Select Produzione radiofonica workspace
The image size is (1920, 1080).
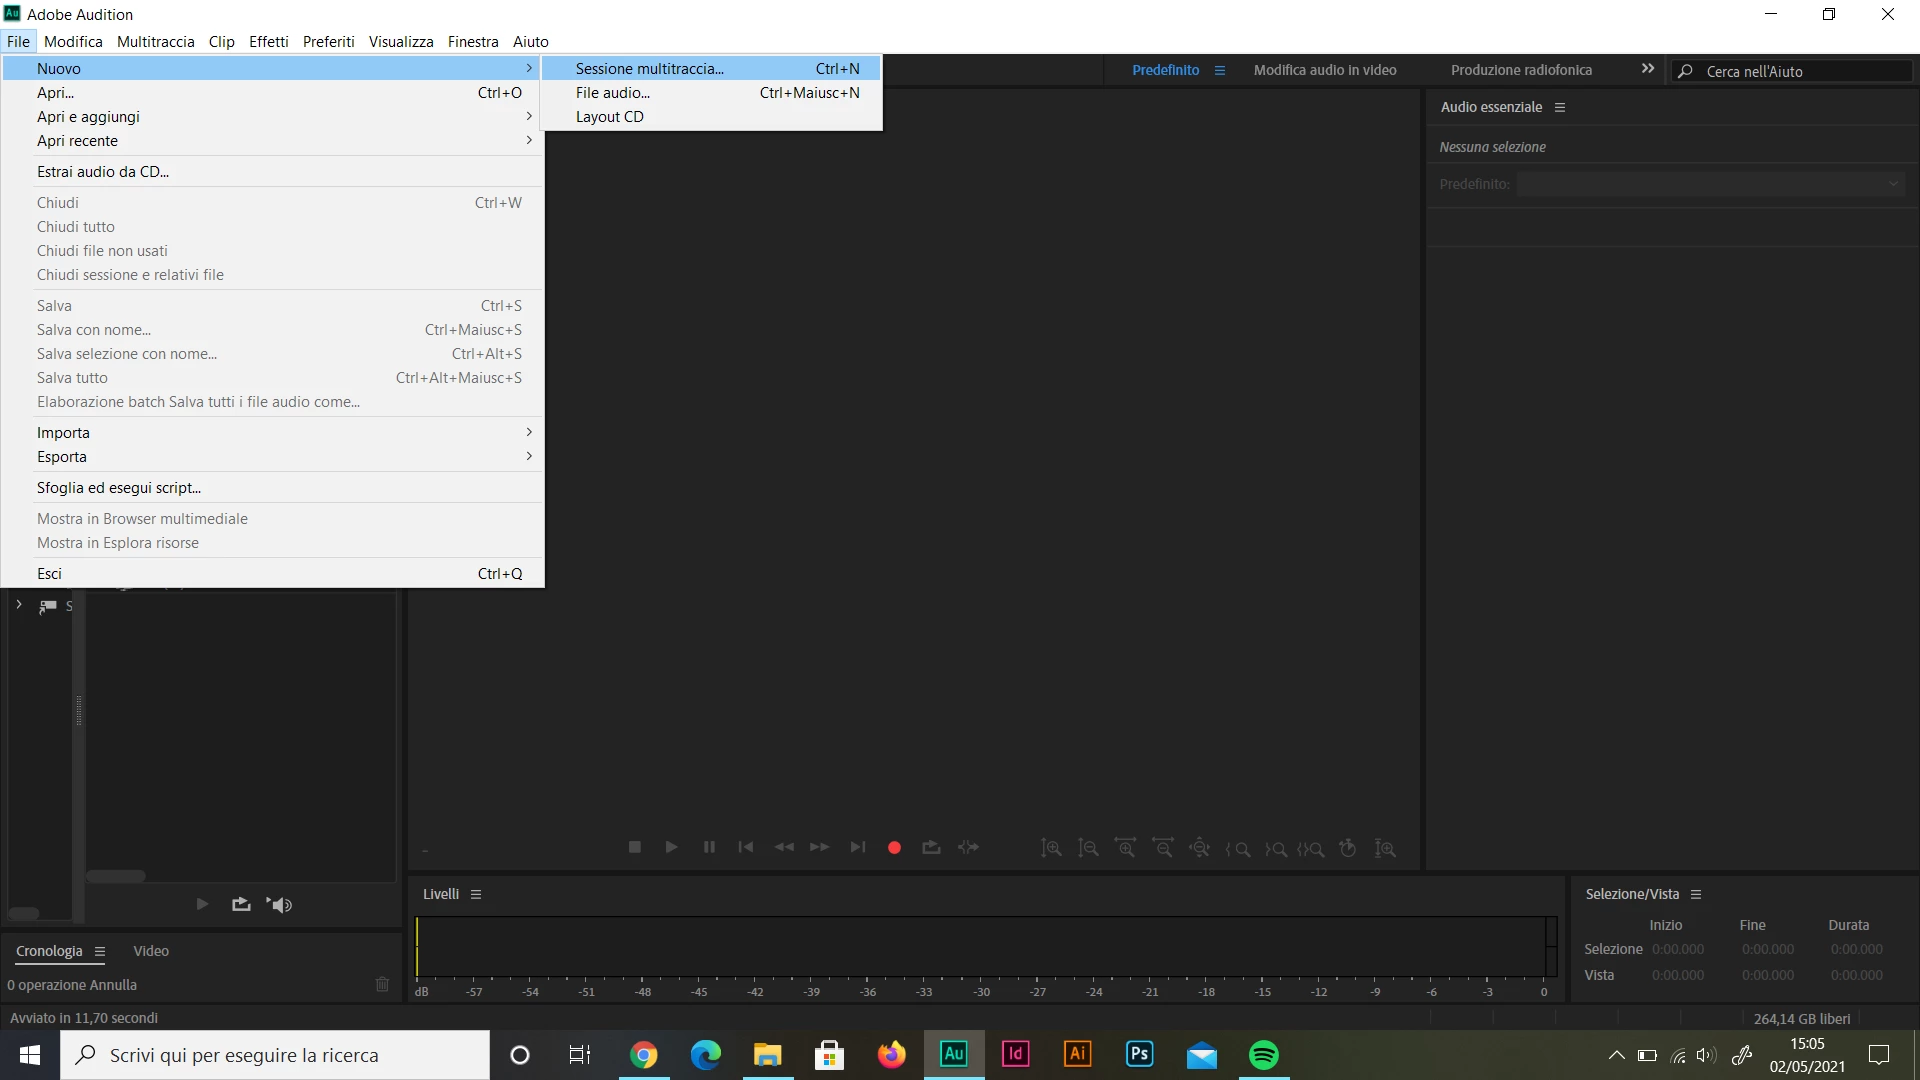coord(1521,70)
